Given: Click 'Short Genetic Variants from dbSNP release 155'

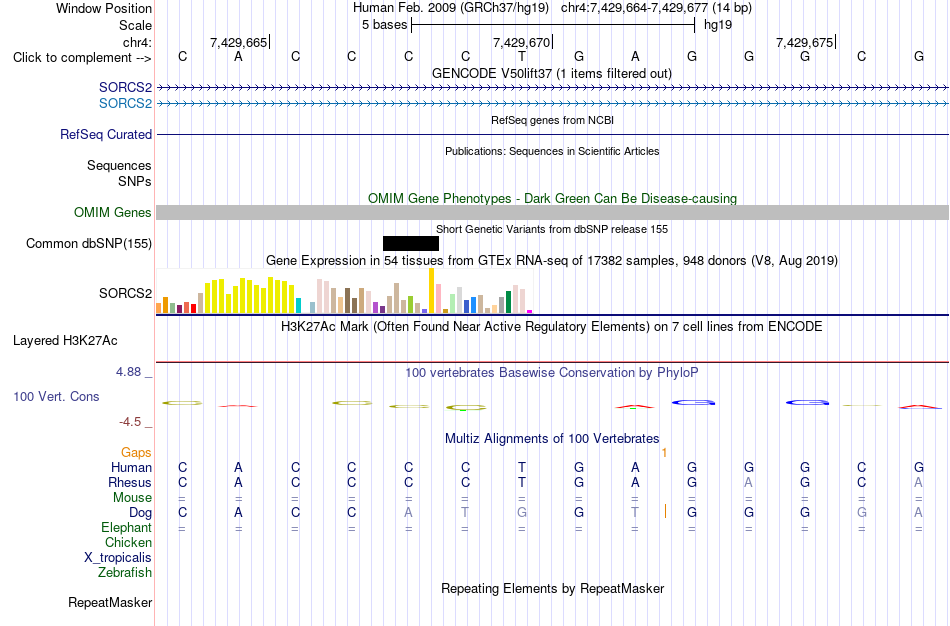Looking at the screenshot, I should click(x=552, y=229).
